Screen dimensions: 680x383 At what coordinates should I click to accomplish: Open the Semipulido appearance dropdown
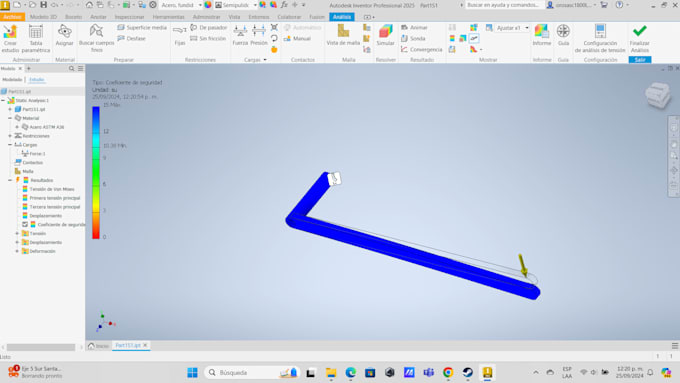tap(255, 5)
